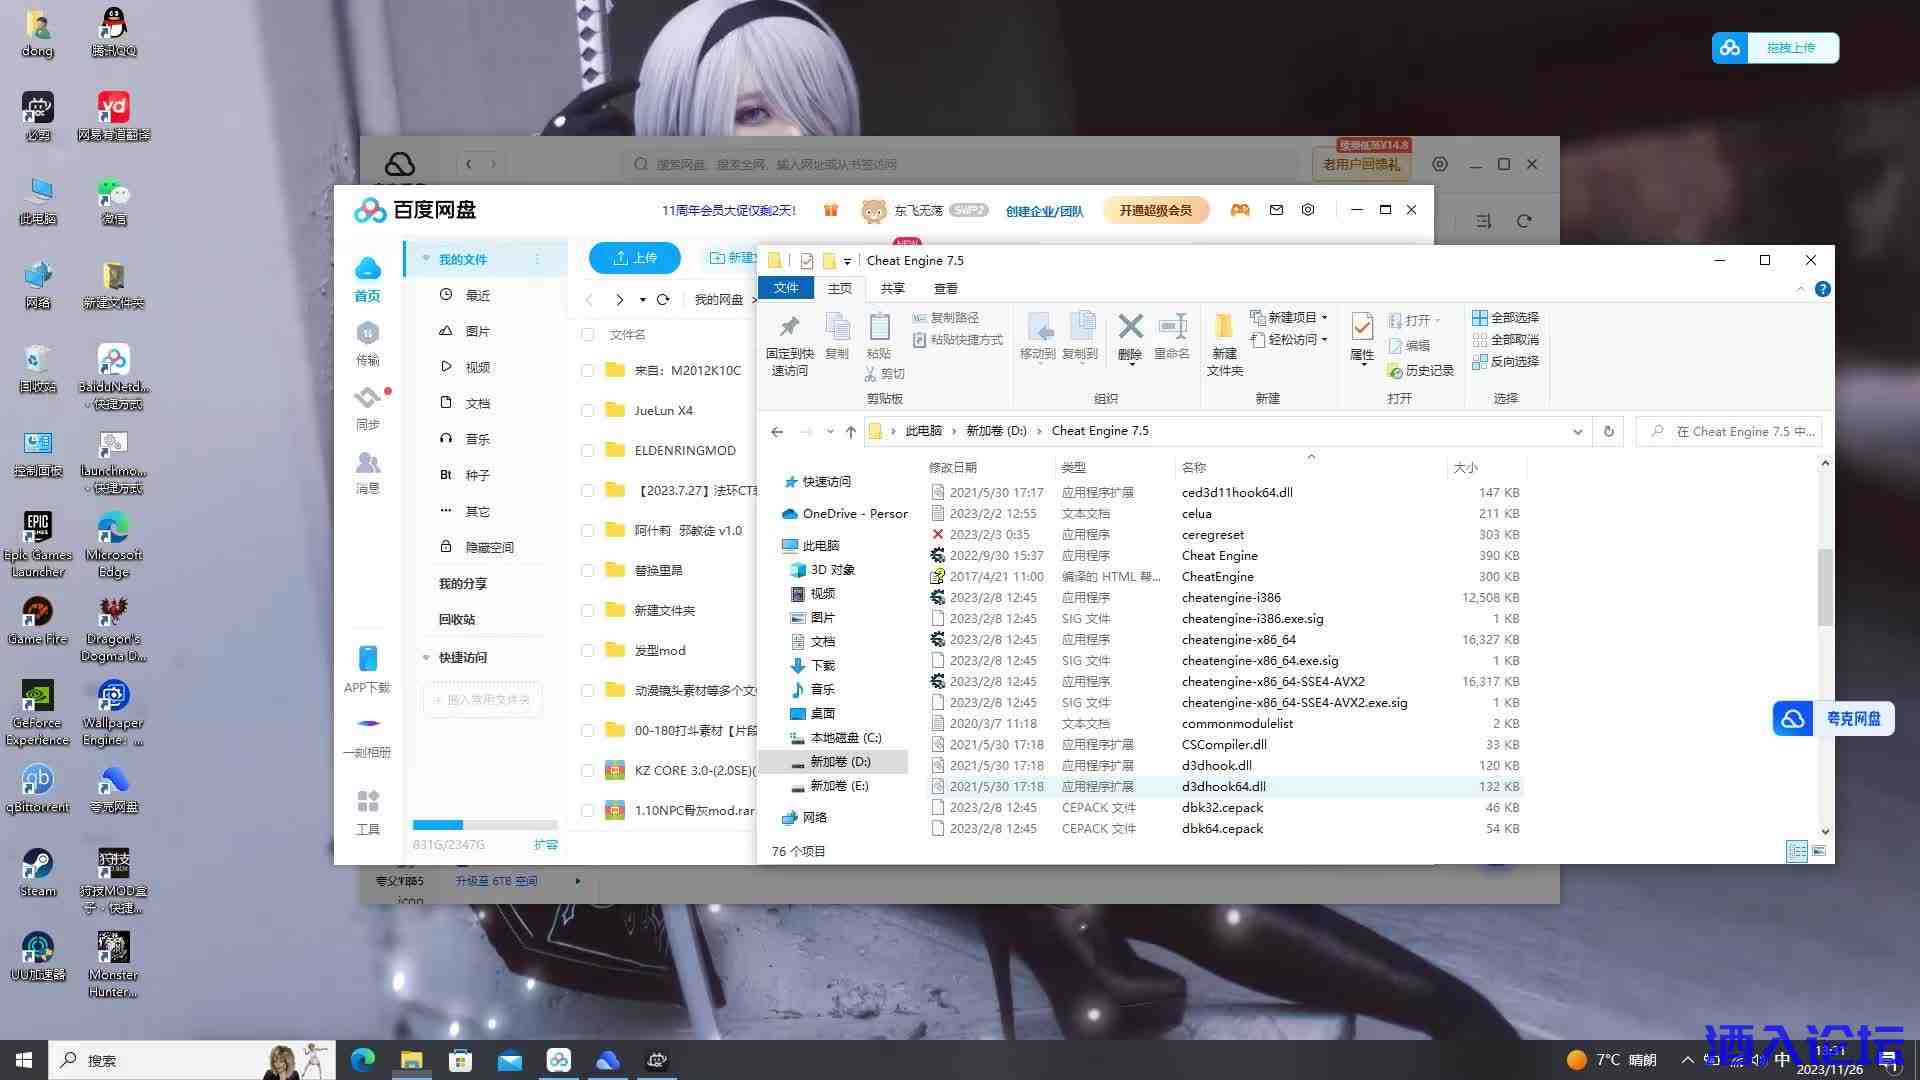This screenshot has width=1920, height=1080.
Task: Open Baidu Netdisk settings gear icon
Action: 1308,210
